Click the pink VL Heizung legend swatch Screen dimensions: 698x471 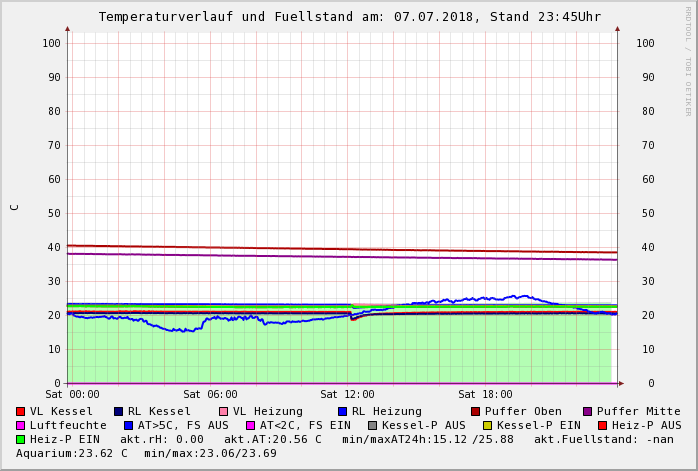point(224,411)
